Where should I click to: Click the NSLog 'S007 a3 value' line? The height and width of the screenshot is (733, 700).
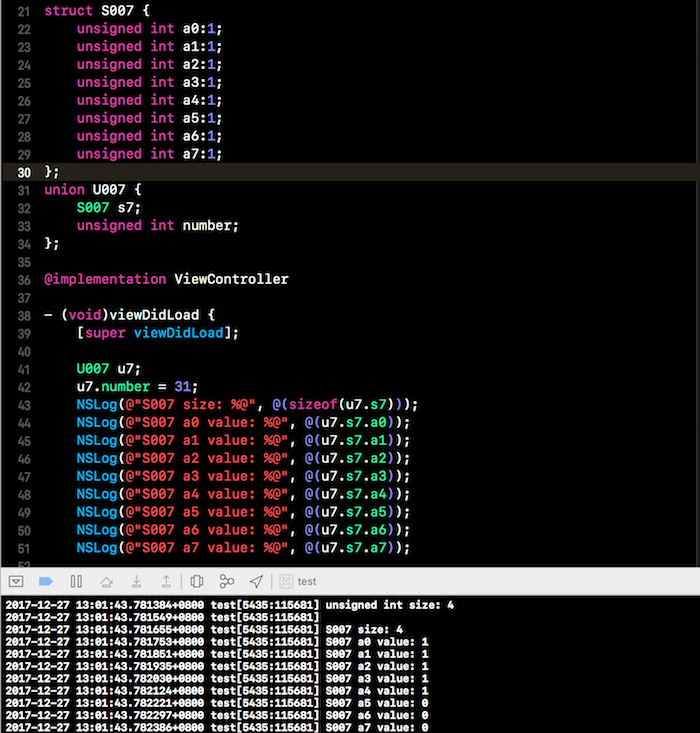click(x=243, y=476)
